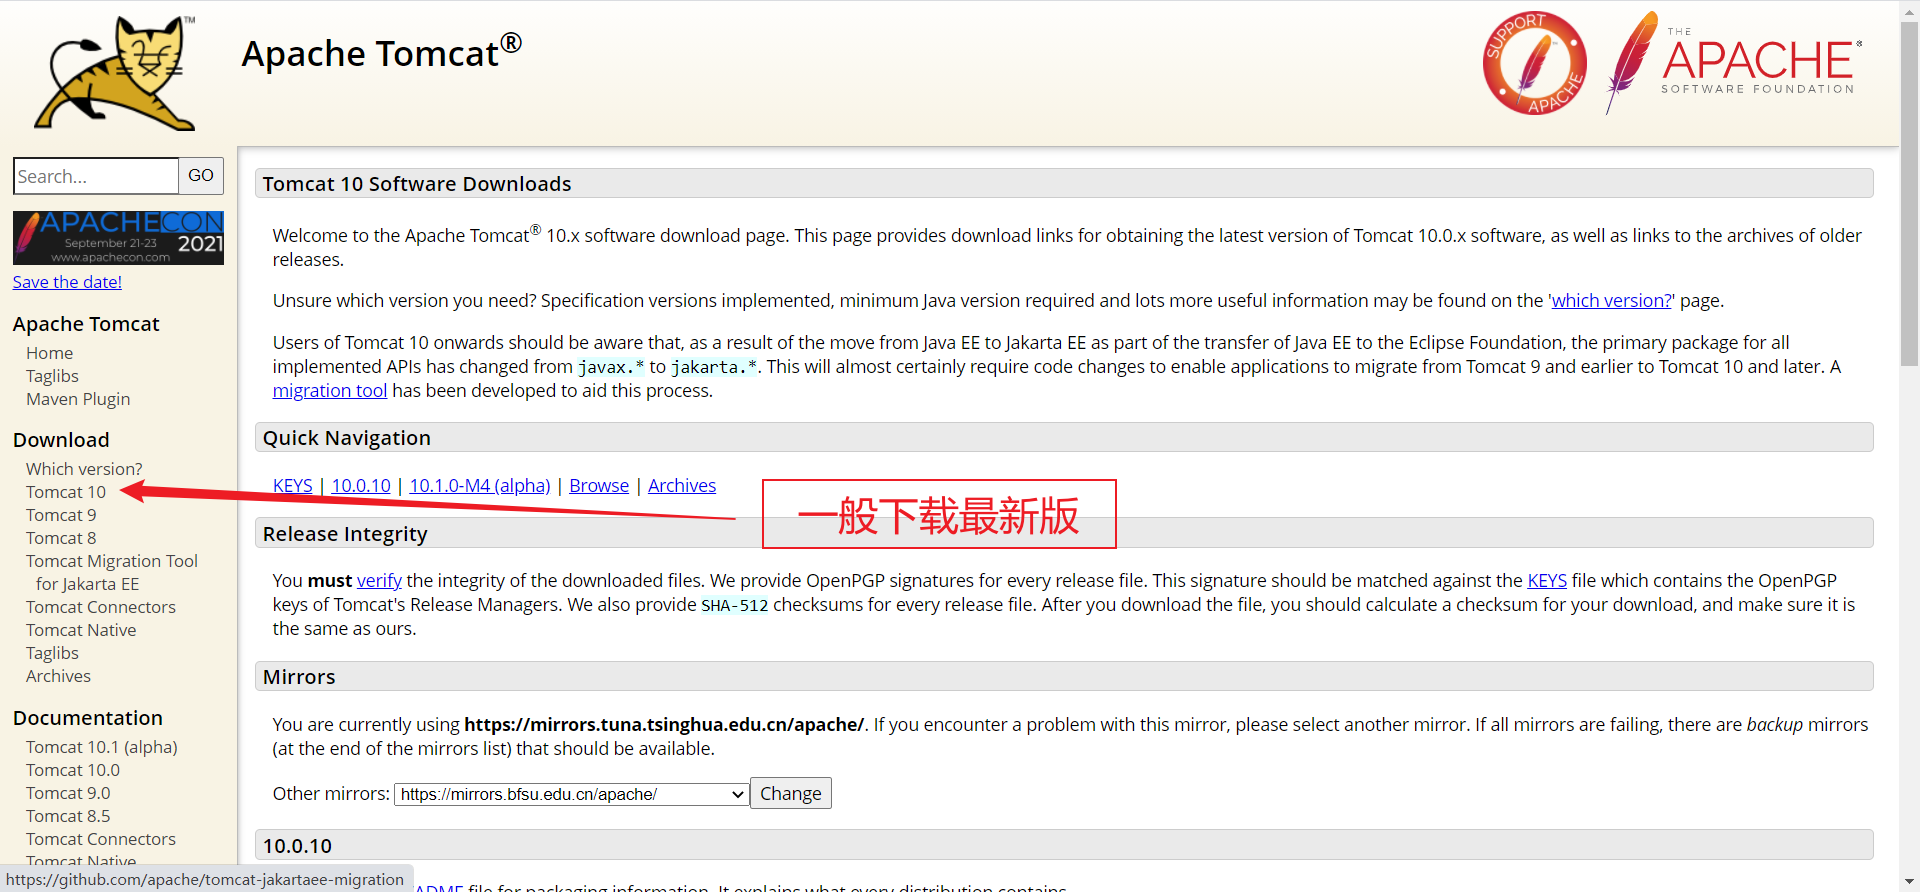Viewport: 1920px width, 892px height.
Task: Click the SHA-512 code text
Action: point(735,605)
